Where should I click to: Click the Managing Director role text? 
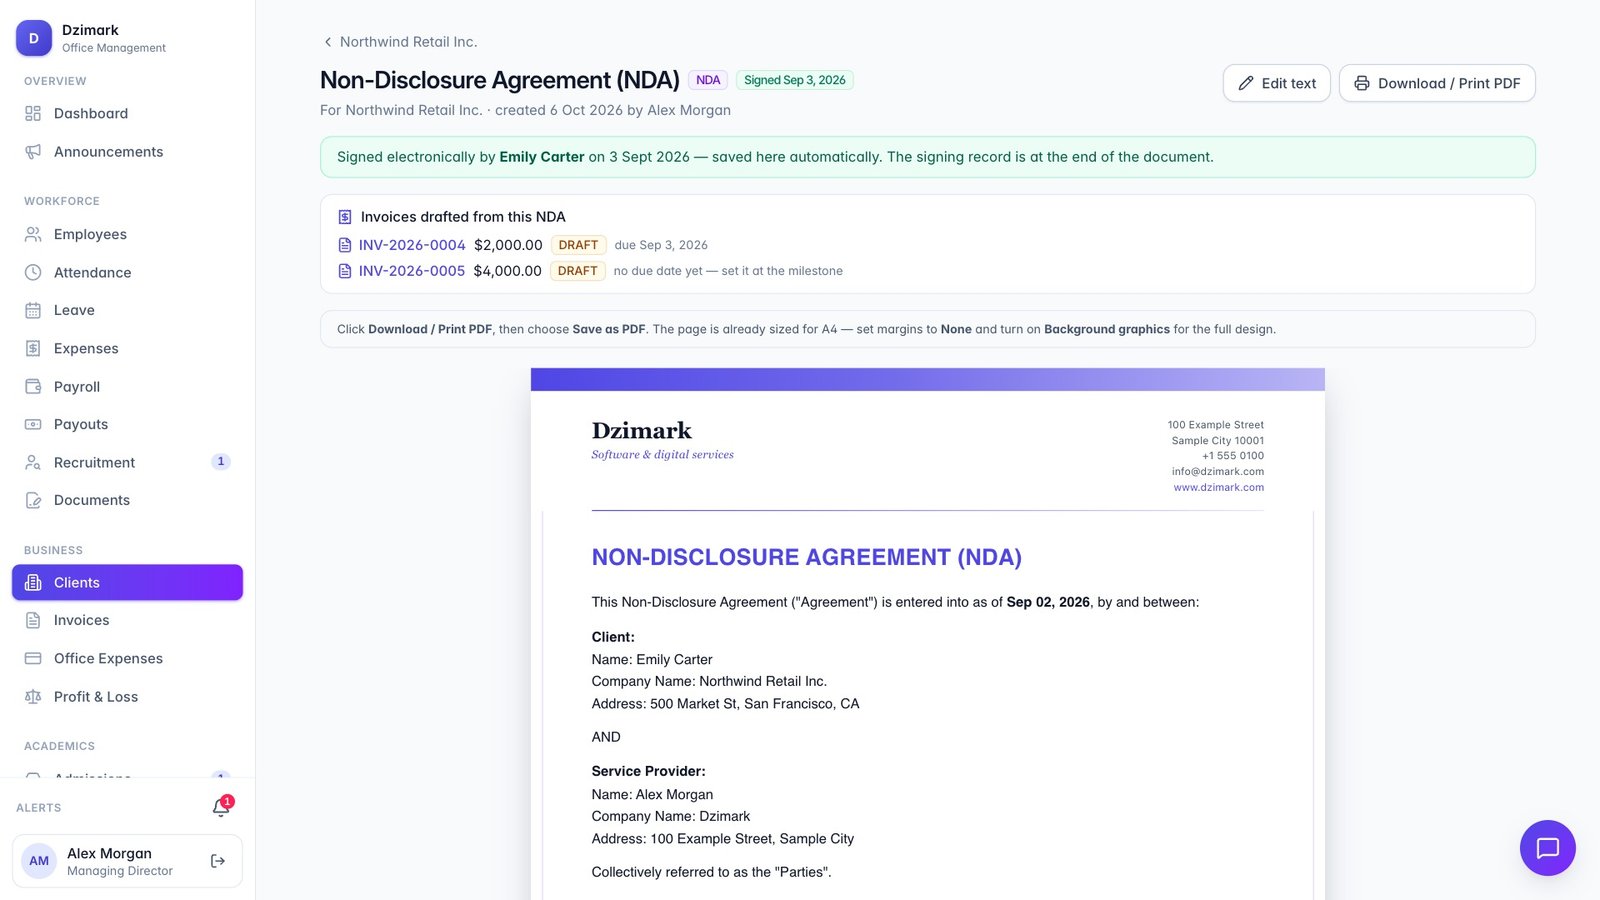[120, 871]
